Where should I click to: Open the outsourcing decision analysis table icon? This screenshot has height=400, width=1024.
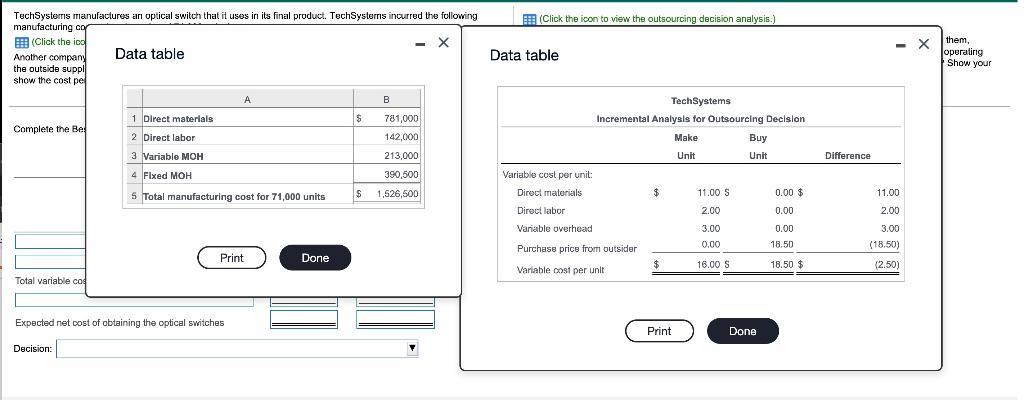(530, 20)
